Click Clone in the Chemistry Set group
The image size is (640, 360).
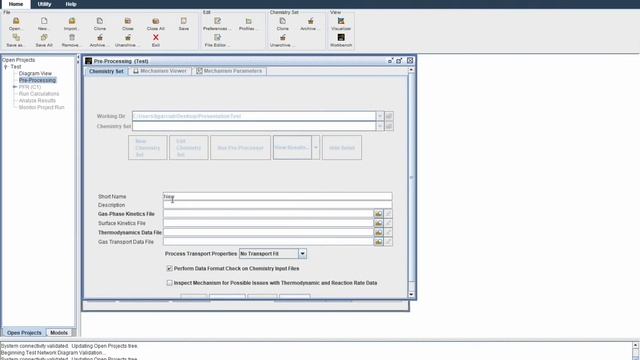coord(282,21)
